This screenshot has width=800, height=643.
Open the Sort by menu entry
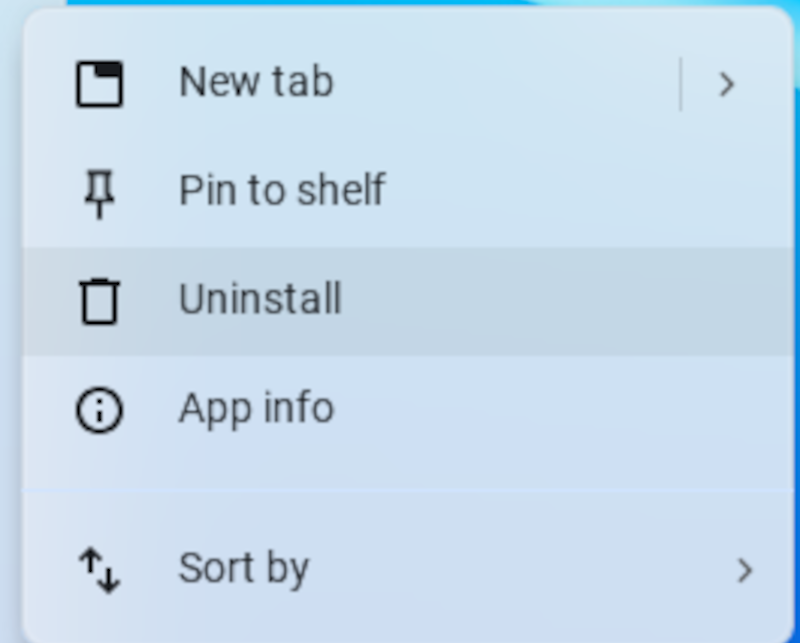click(x=243, y=568)
